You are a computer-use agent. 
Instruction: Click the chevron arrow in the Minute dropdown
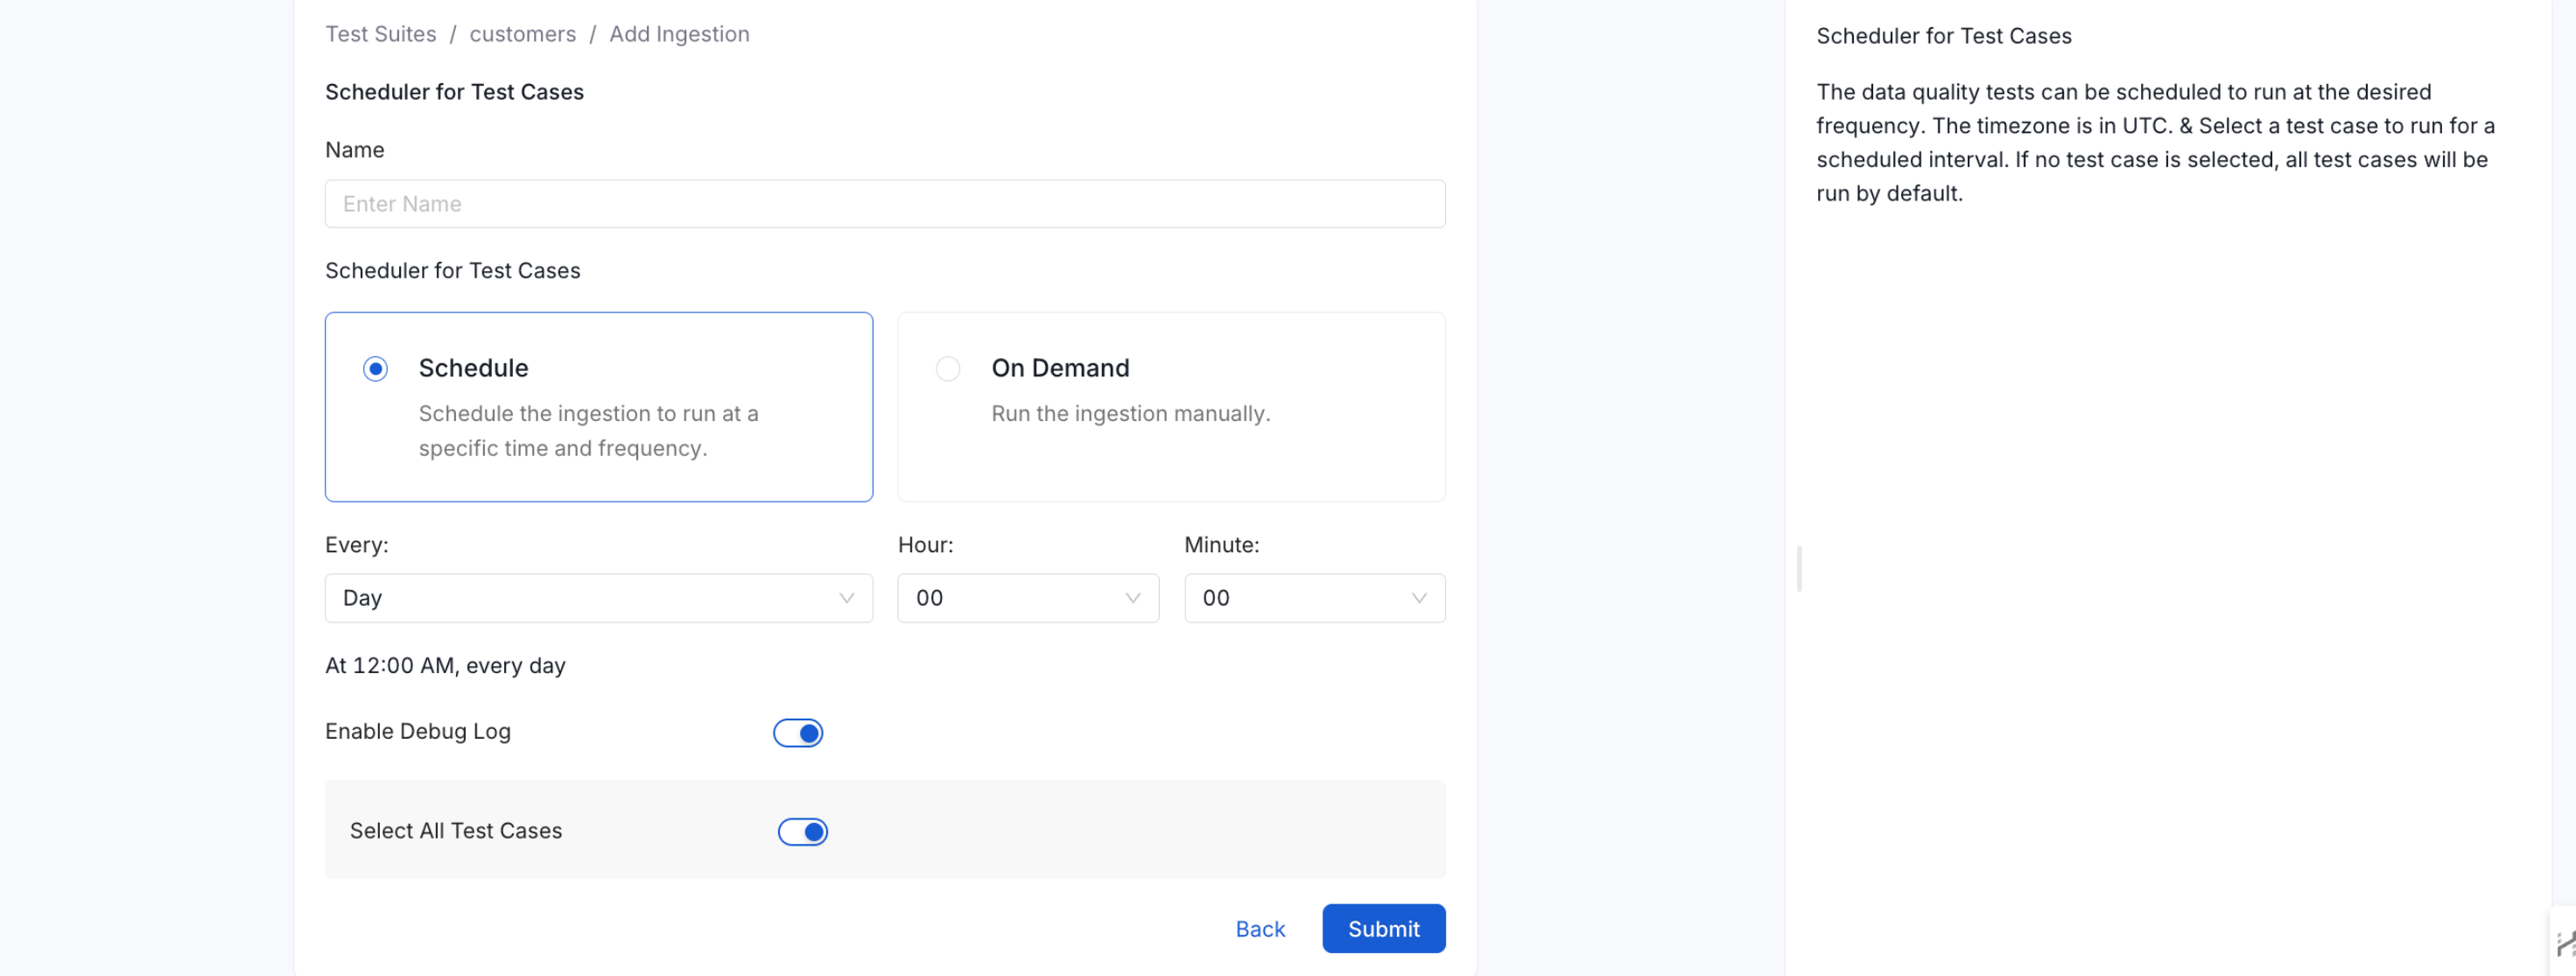[1418, 598]
